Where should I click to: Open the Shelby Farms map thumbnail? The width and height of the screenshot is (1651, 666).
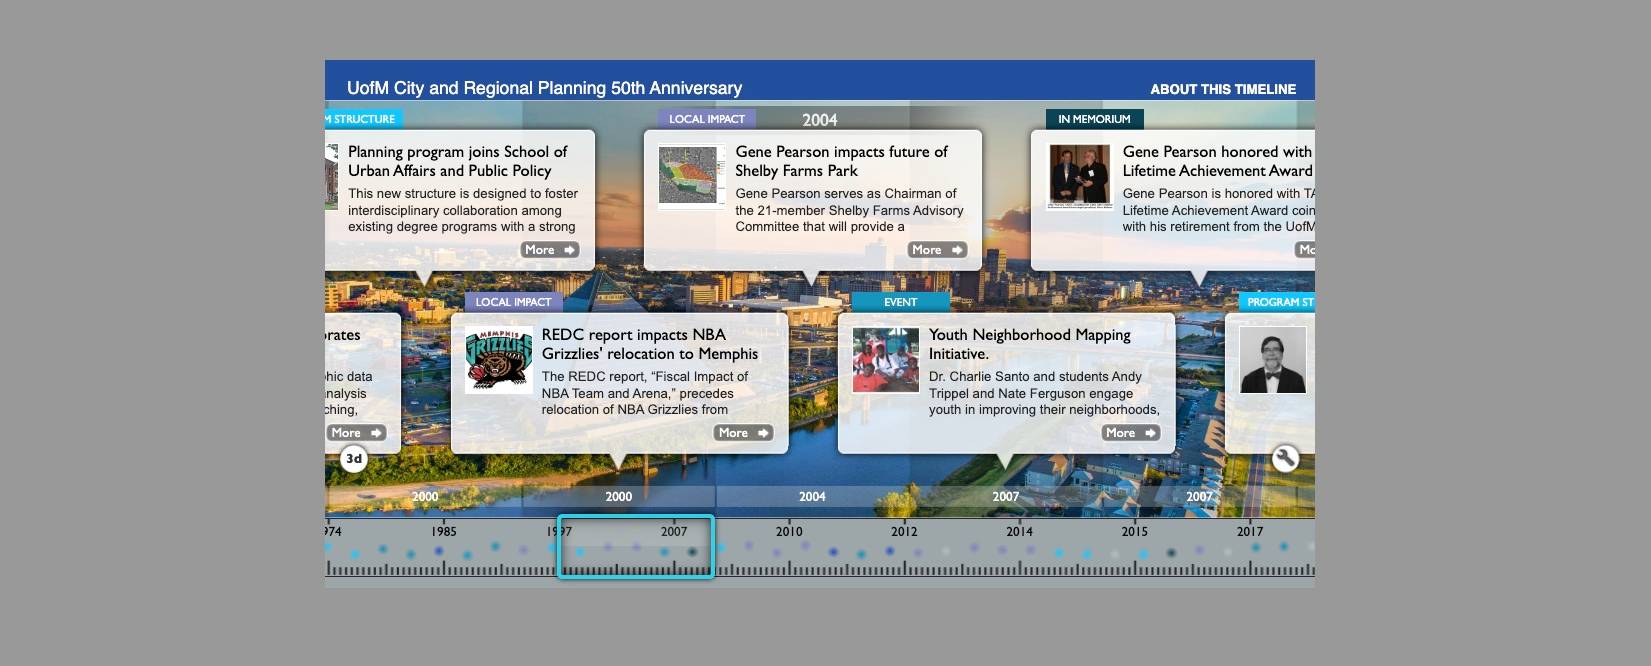692,176
